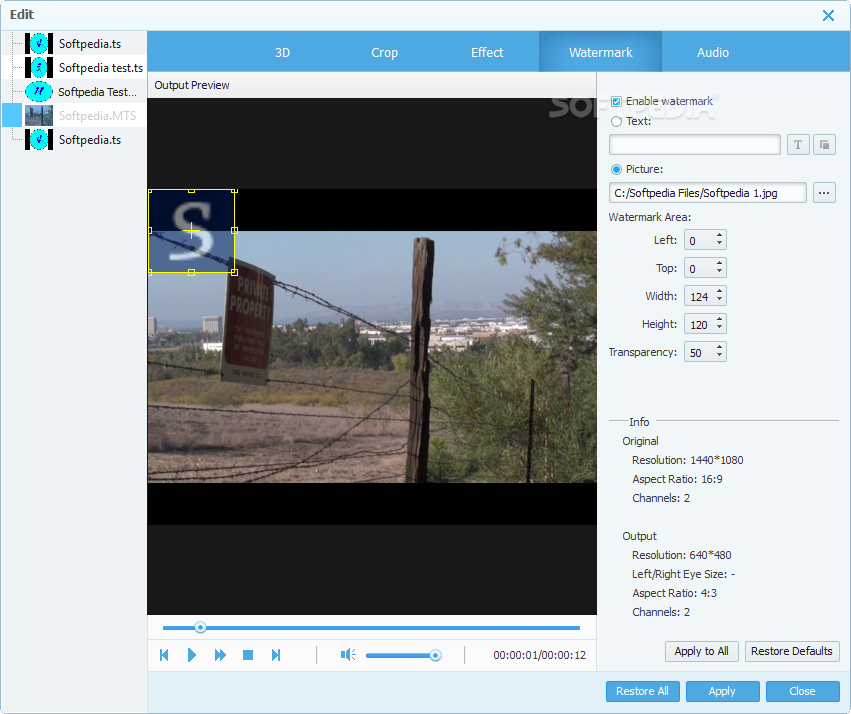
Task: Click Restore Defaults button
Action: [792, 651]
